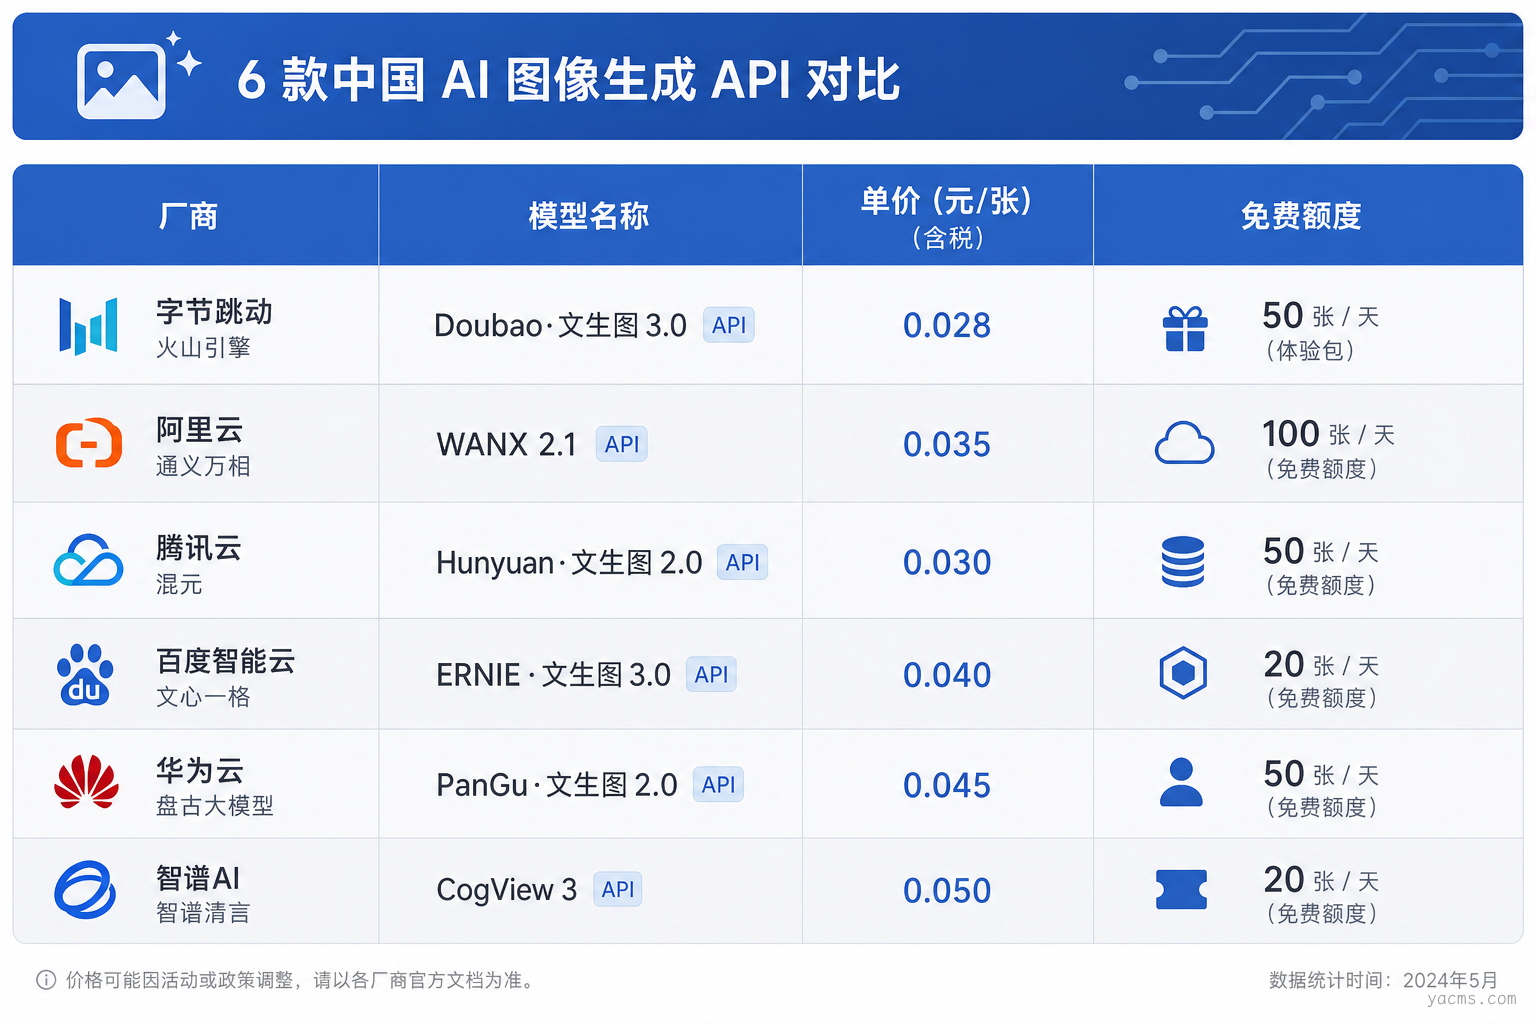Click the price 0.045
This screenshot has height=1024, width=1536.
947,786
